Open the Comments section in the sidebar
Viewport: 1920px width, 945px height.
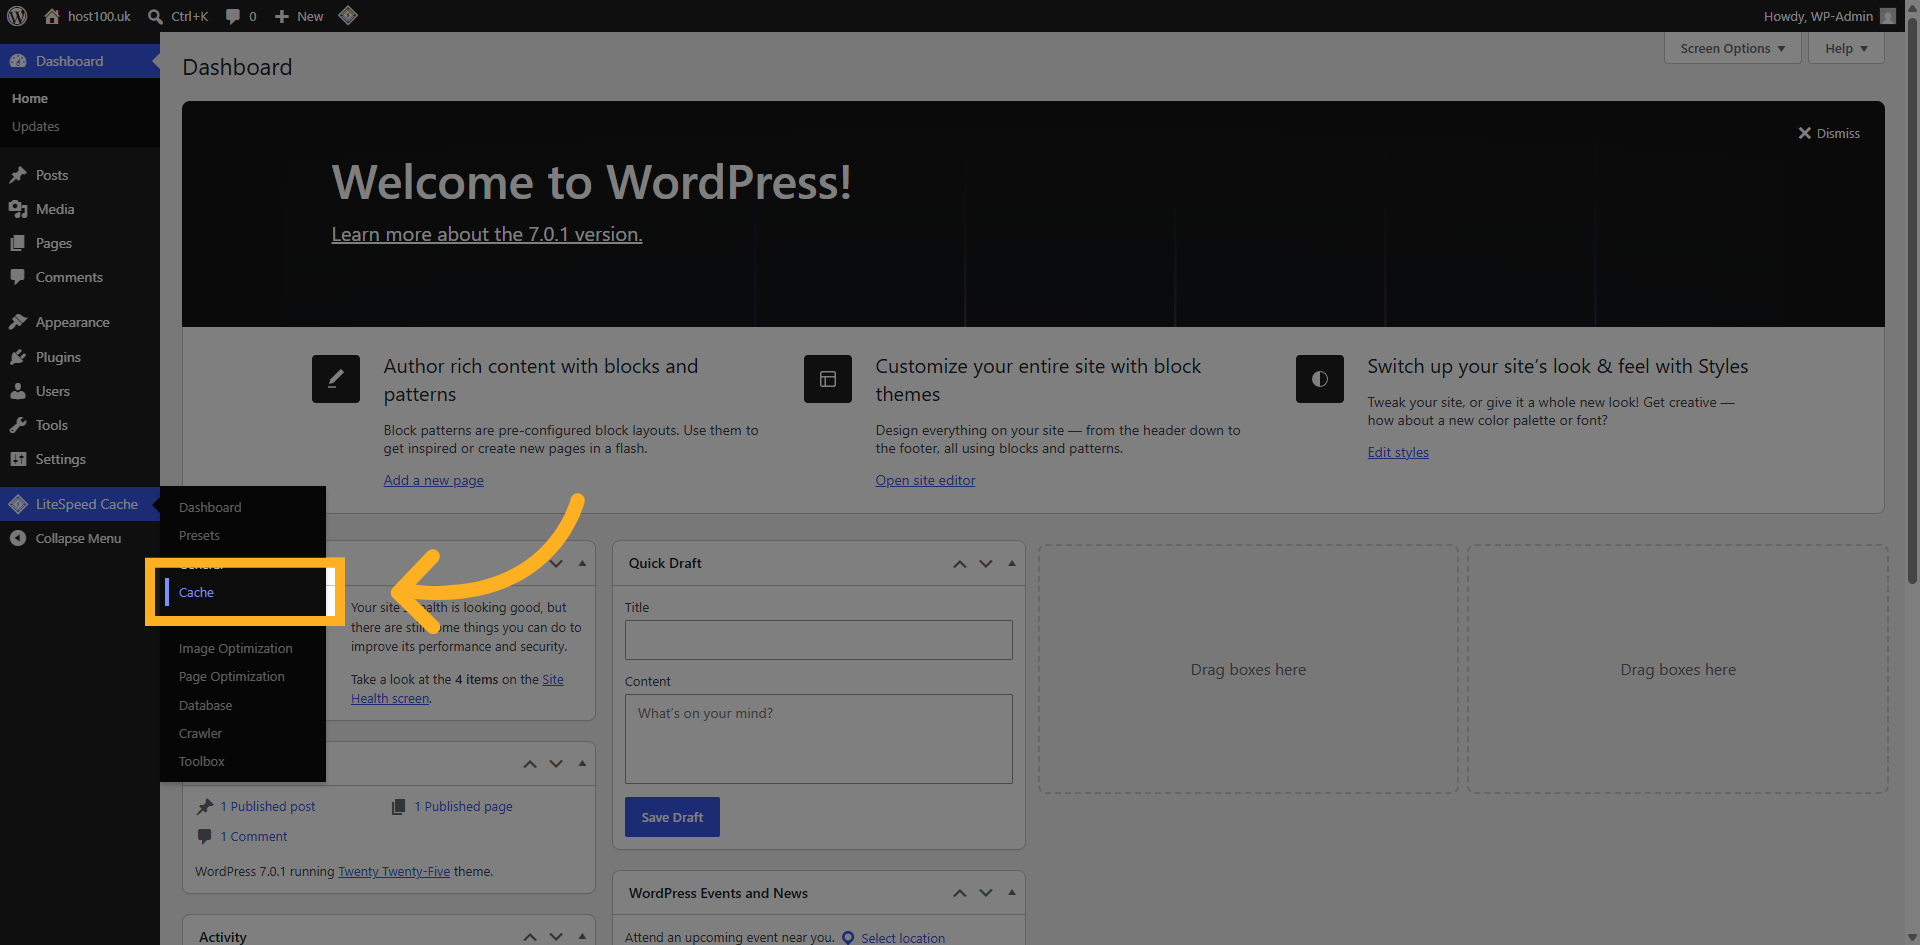point(80,277)
